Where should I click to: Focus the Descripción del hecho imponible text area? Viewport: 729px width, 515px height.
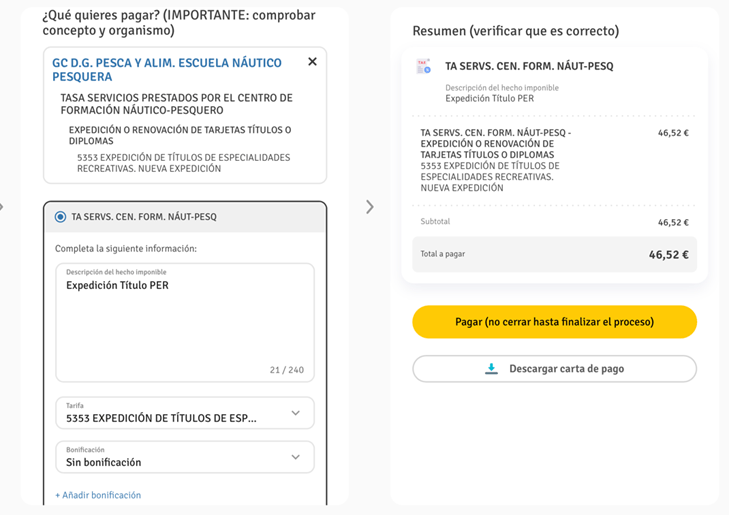(185, 322)
